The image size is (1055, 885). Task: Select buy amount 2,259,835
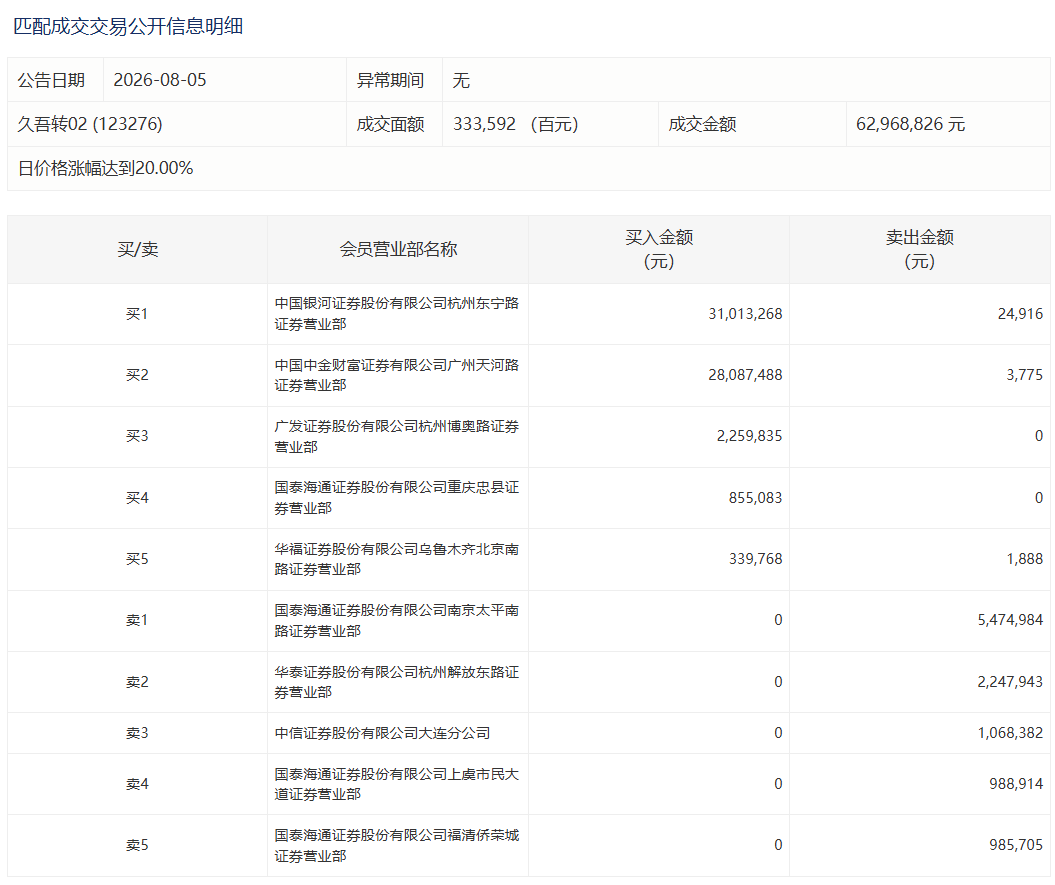coord(749,436)
